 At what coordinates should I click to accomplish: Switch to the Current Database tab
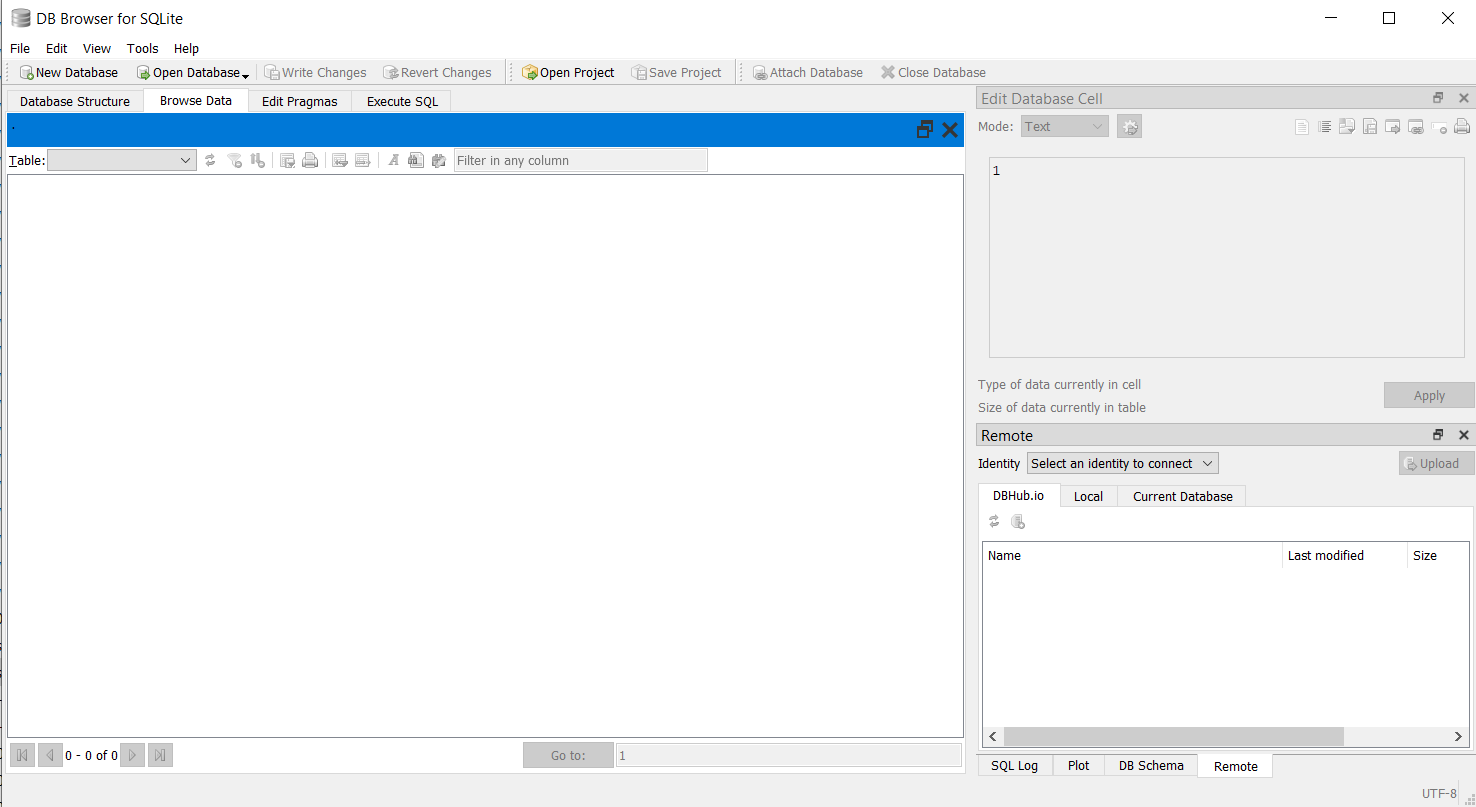(1182, 496)
